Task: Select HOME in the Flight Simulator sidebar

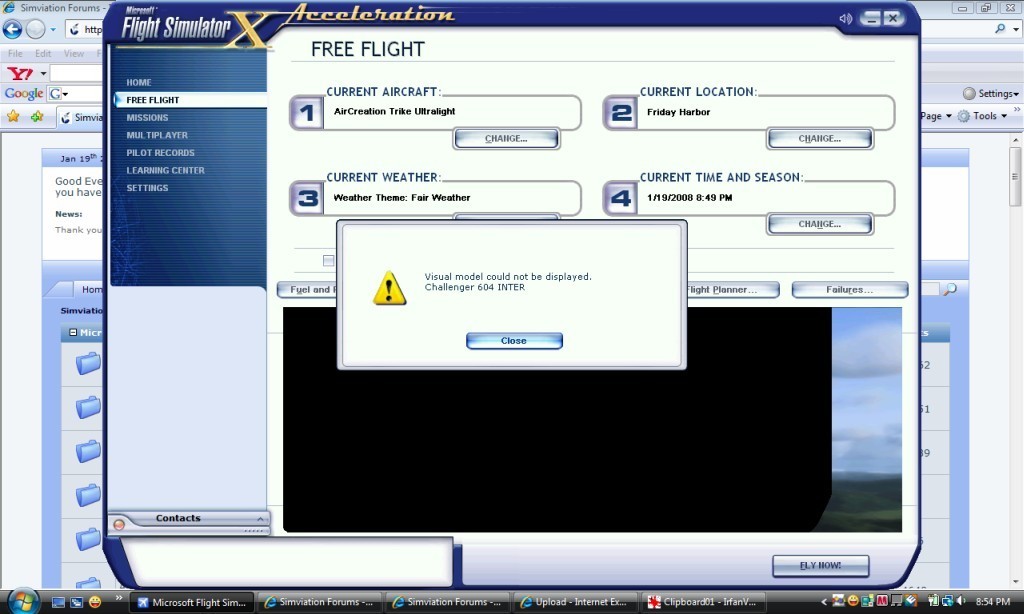Action: coord(138,82)
